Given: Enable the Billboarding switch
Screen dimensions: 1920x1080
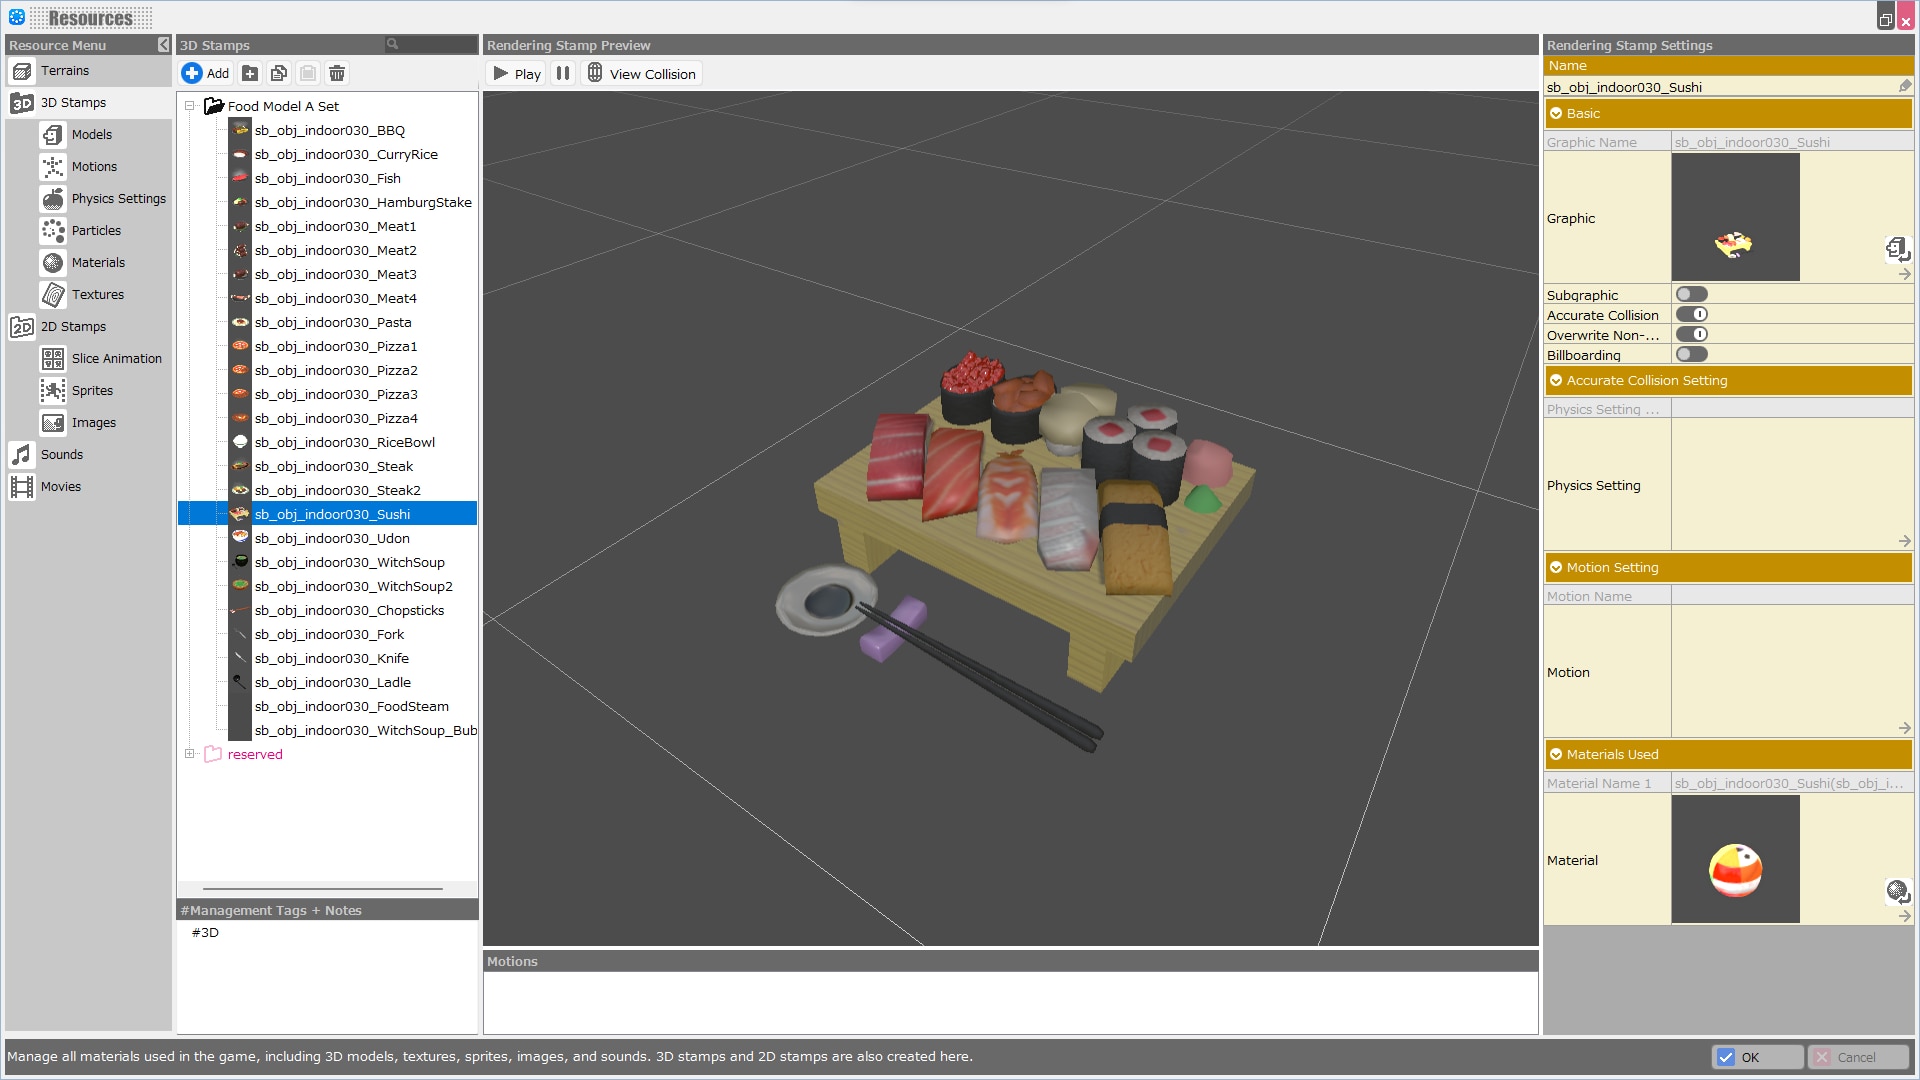Looking at the screenshot, I should (x=1692, y=355).
